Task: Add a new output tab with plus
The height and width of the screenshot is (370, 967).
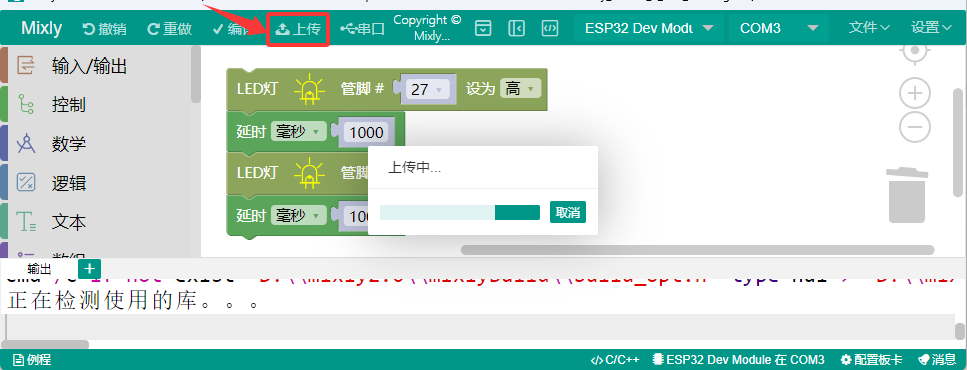Action: tap(89, 268)
